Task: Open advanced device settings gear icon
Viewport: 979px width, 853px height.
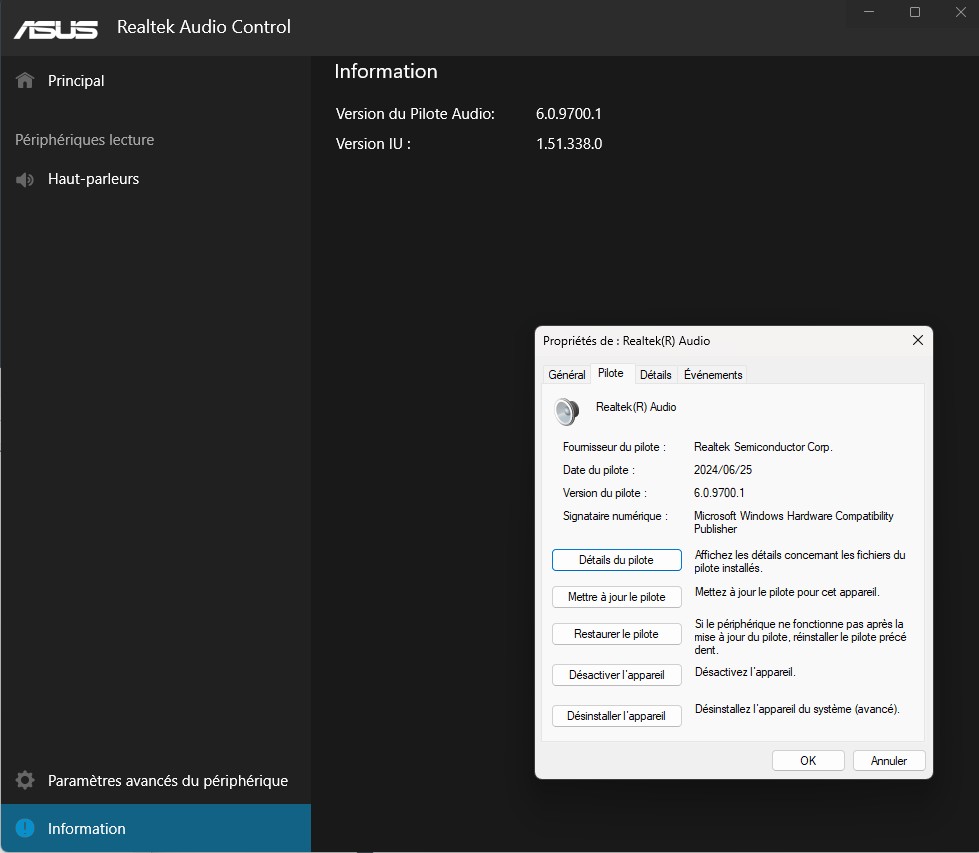Action: click(25, 781)
